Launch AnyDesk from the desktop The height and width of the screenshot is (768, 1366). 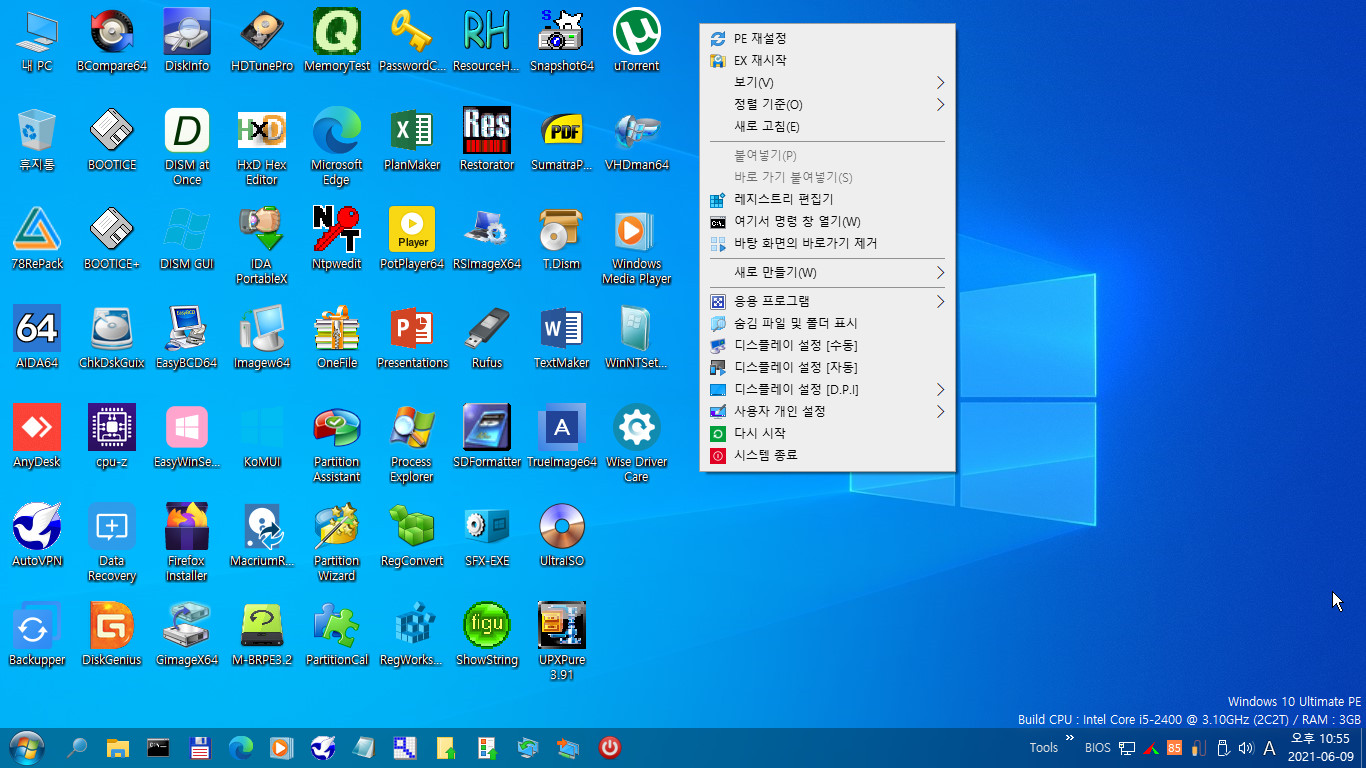click(37, 437)
